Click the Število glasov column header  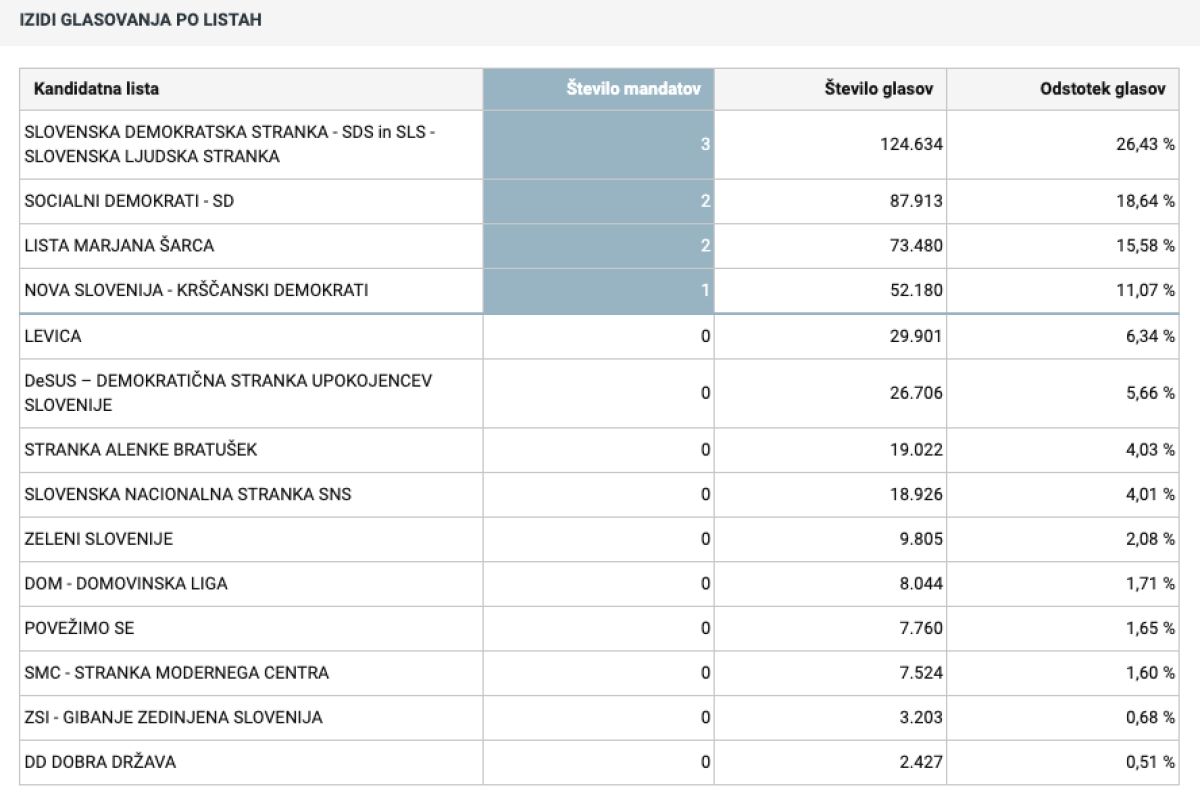(x=878, y=89)
